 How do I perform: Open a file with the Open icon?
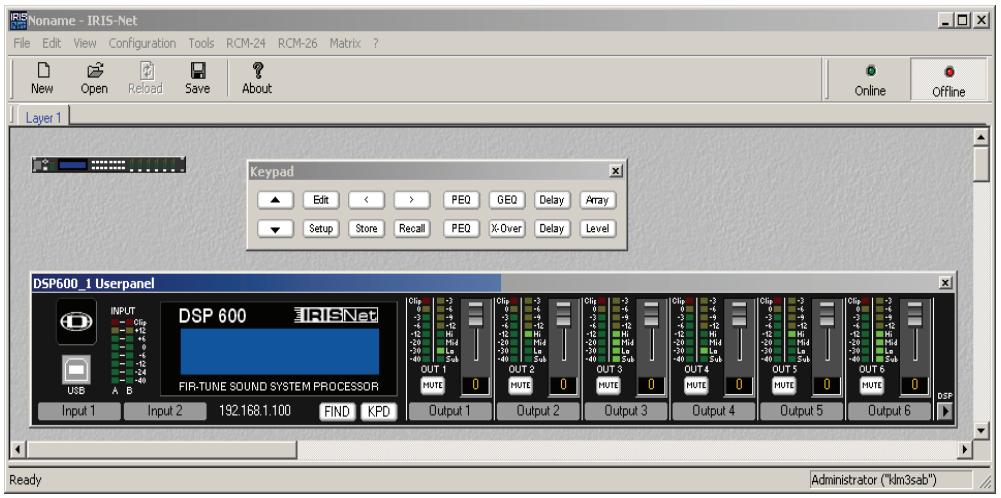click(x=94, y=78)
